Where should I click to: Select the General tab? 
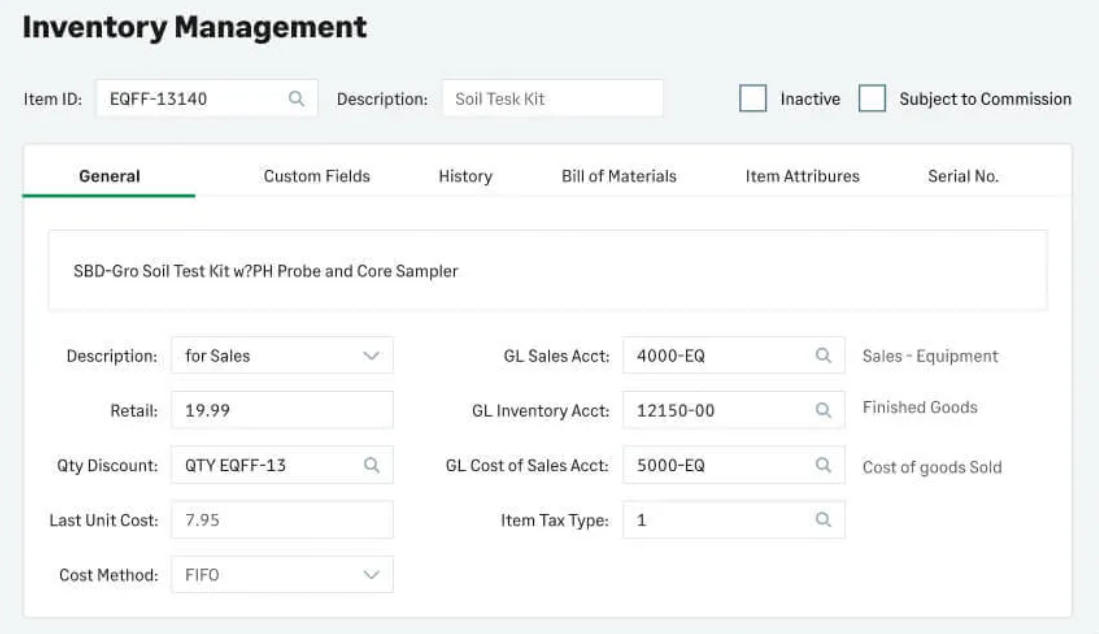pos(109,176)
